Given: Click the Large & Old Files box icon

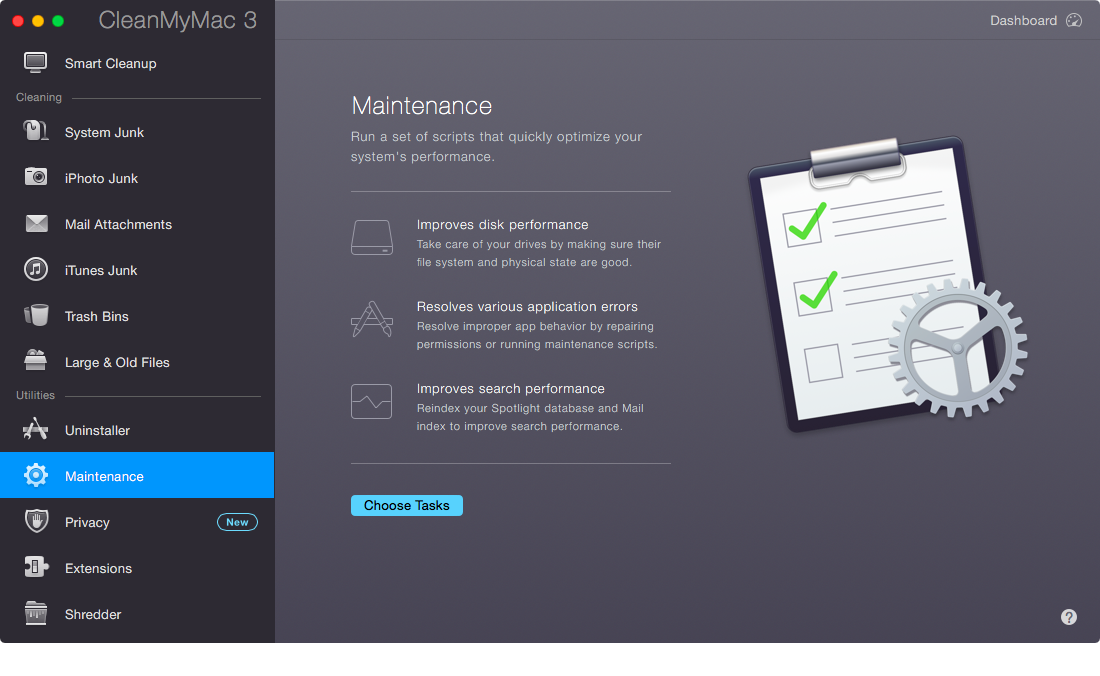Looking at the screenshot, I should click(x=35, y=360).
